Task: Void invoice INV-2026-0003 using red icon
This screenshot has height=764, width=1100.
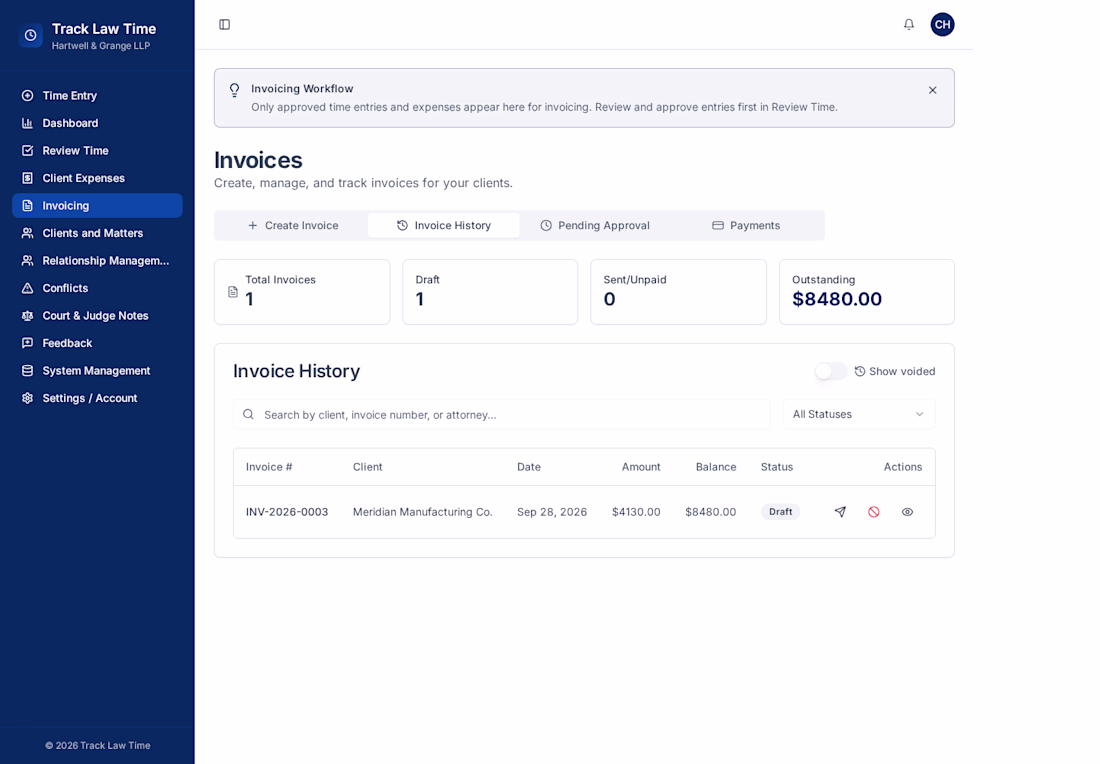Action: point(873,512)
